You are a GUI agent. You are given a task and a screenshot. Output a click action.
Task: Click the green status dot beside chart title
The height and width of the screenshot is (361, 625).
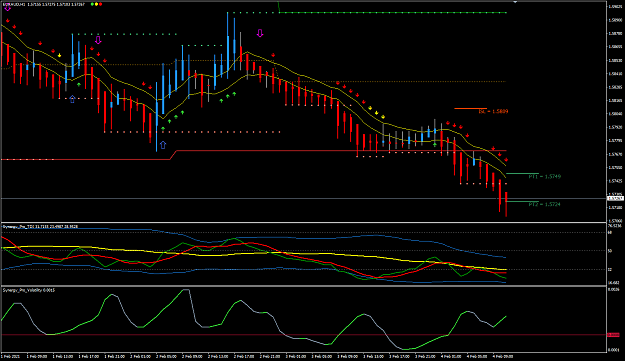(x=92, y=4)
